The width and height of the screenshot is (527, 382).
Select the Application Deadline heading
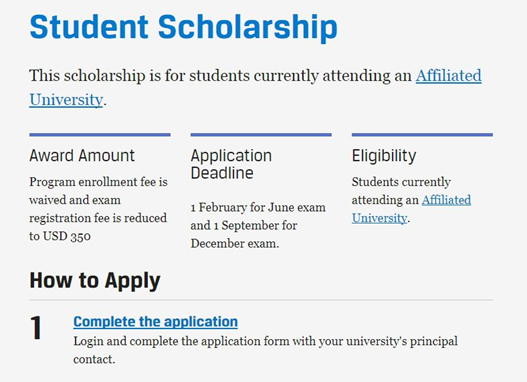(231, 164)
